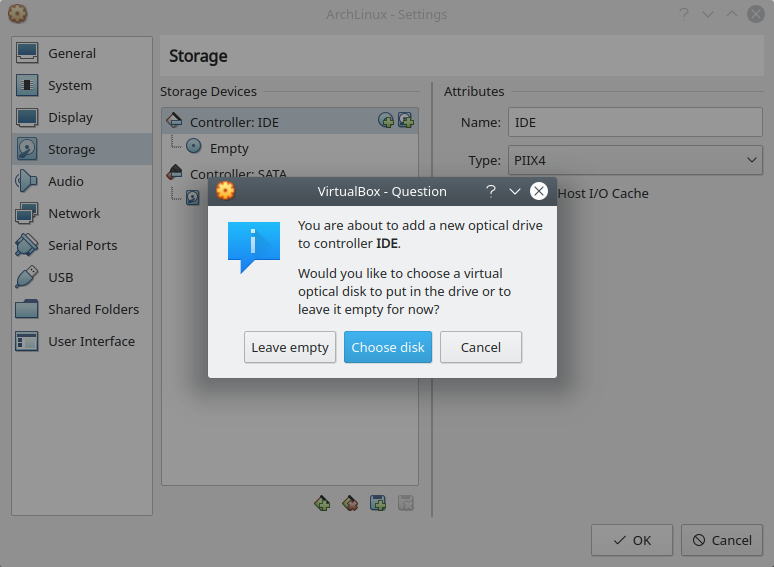Click the IDE controller icon

174,120
